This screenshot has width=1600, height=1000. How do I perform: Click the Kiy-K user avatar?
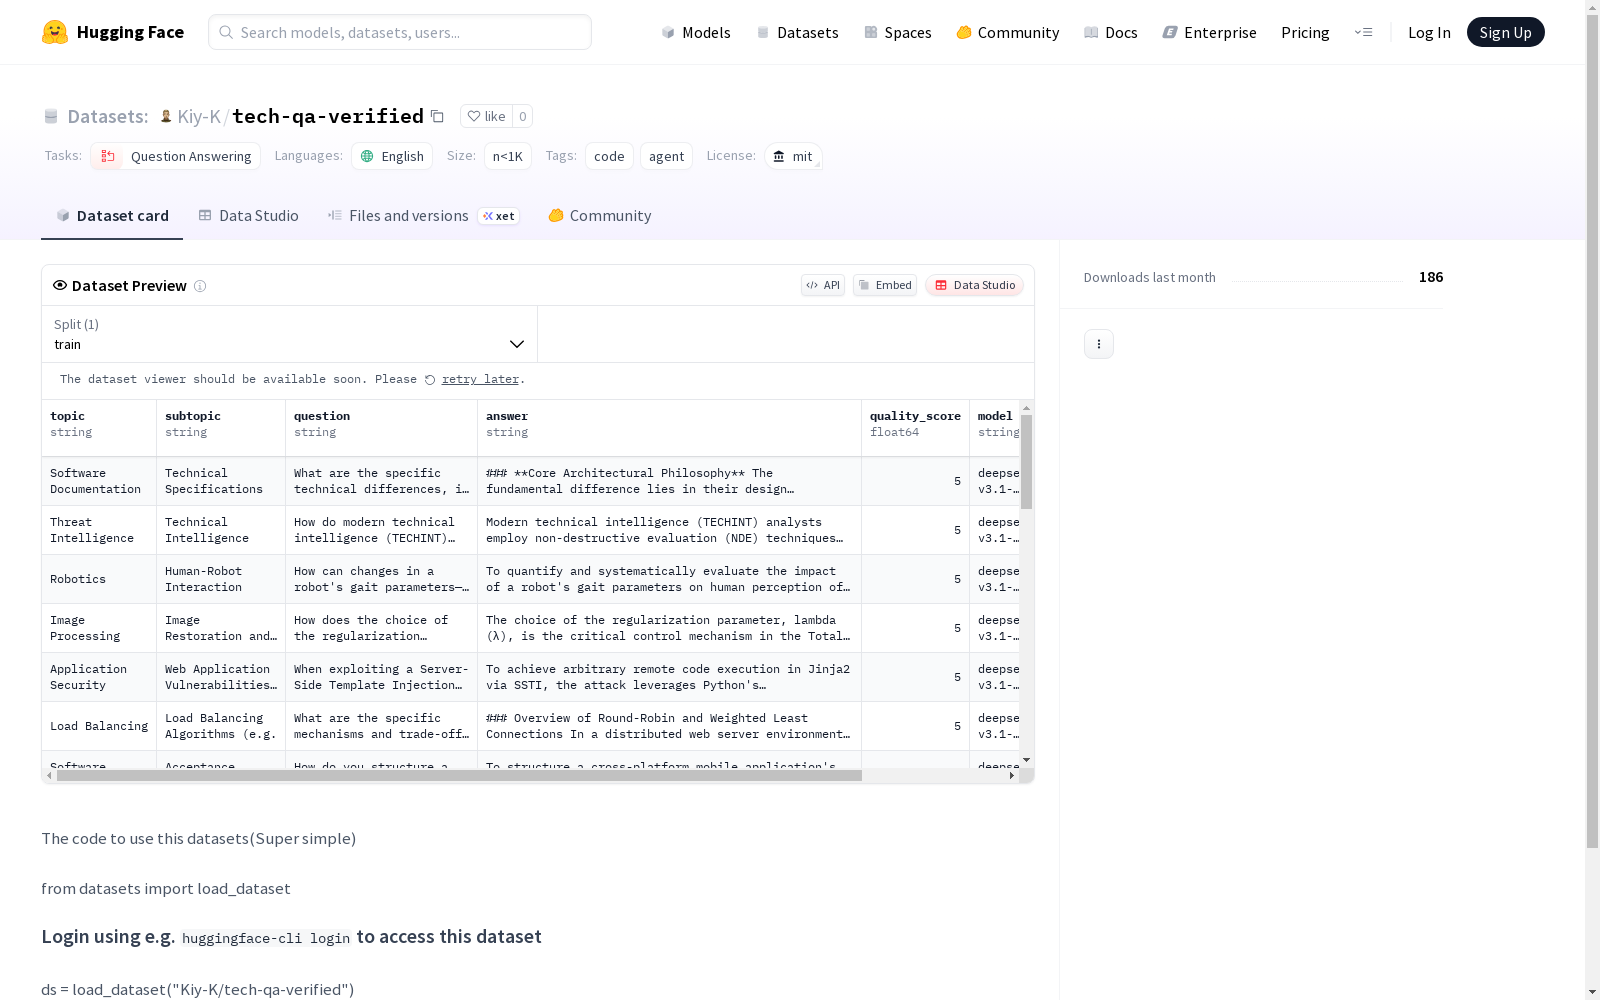coord(166,116)
